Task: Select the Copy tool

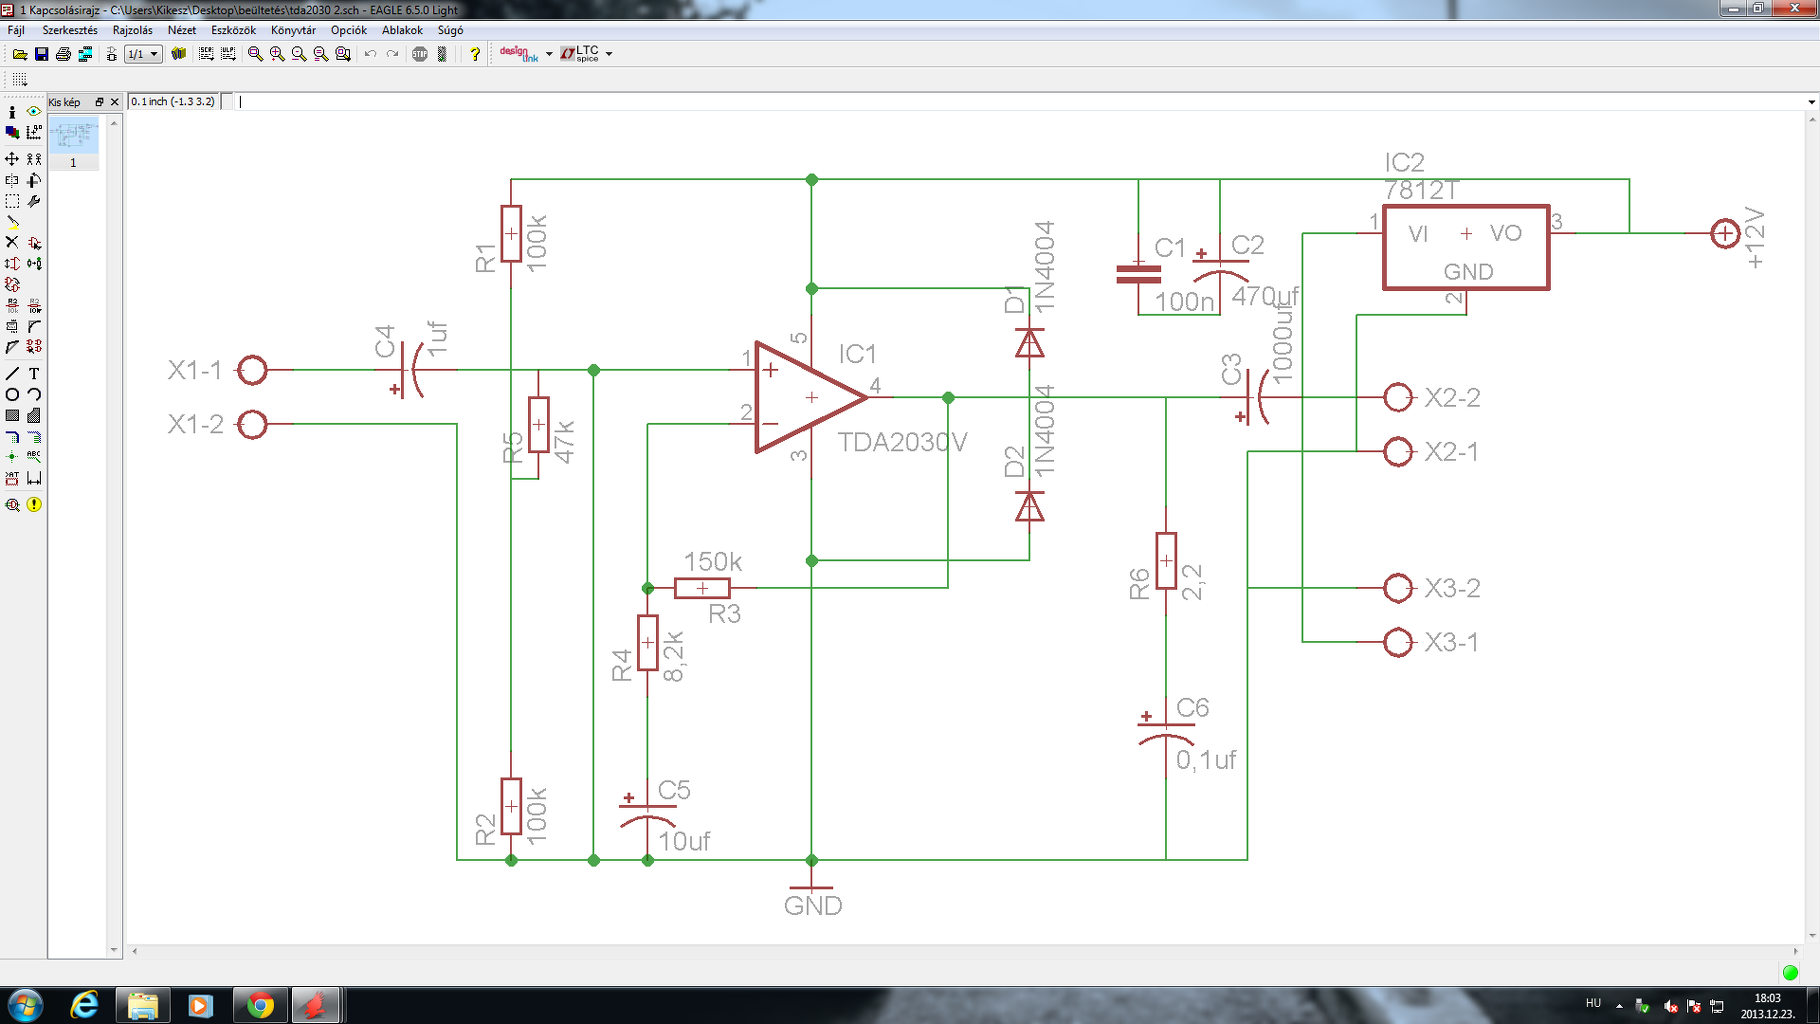Action: pyautogui.click(x=34, y=159)
